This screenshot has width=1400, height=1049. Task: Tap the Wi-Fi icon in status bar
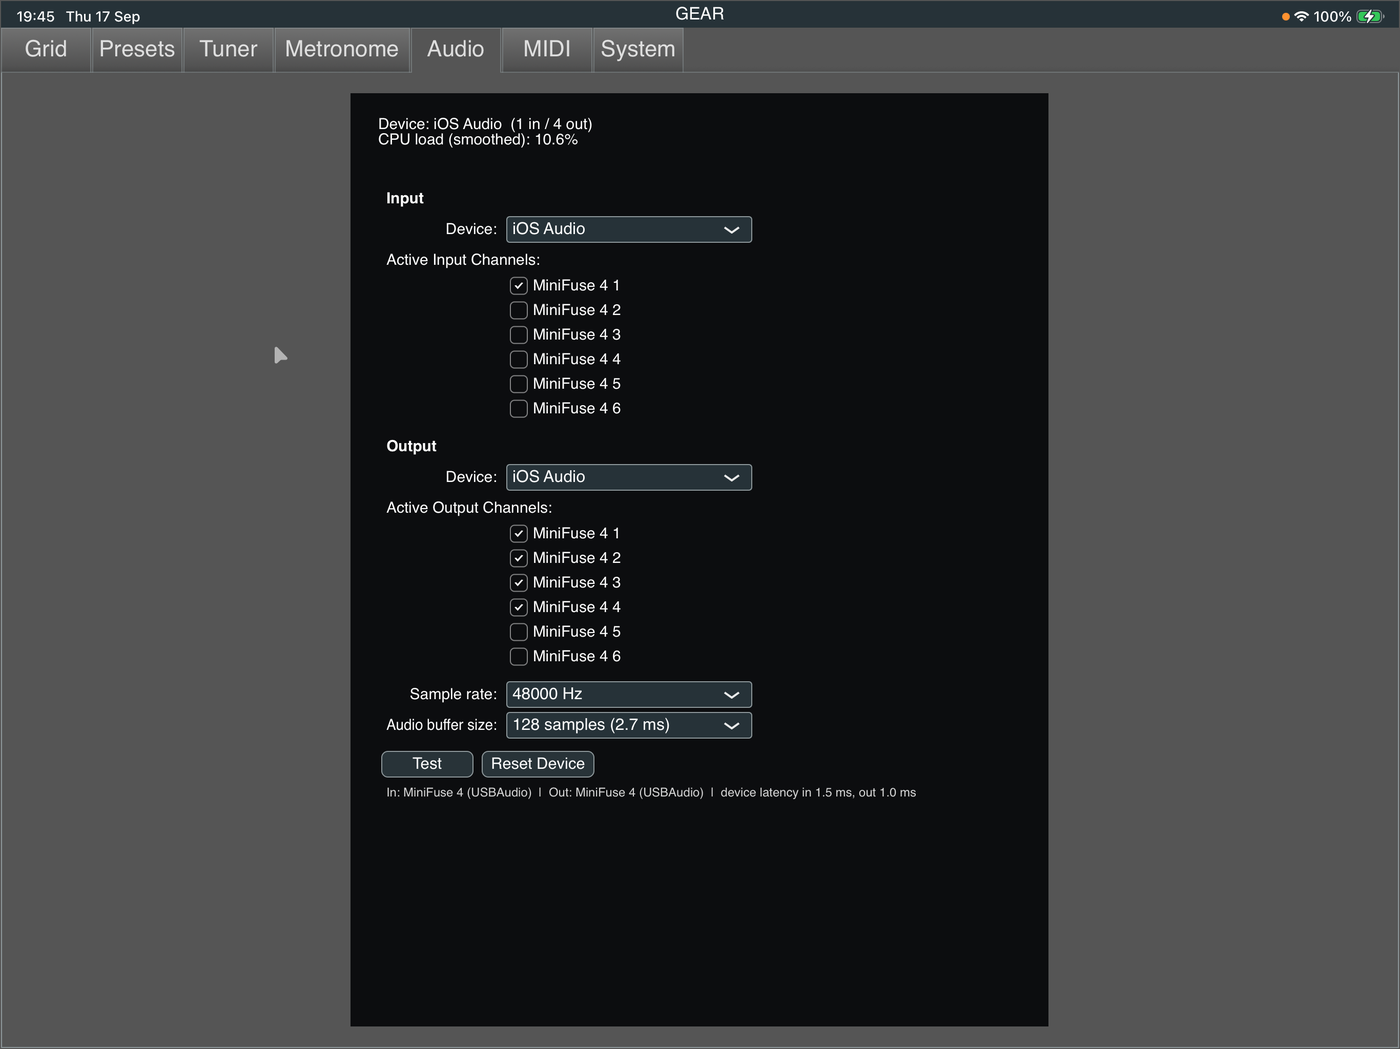point(1301,16)
